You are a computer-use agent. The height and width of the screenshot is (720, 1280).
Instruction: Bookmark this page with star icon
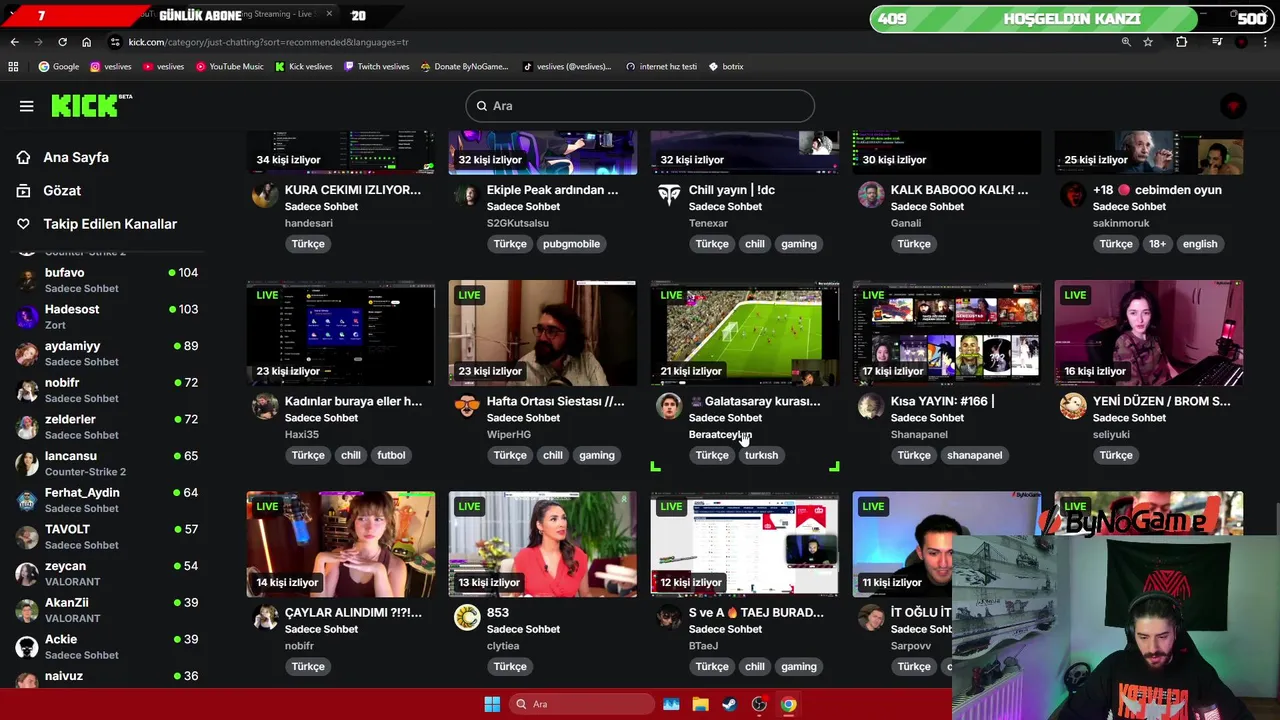[1148, 42]
